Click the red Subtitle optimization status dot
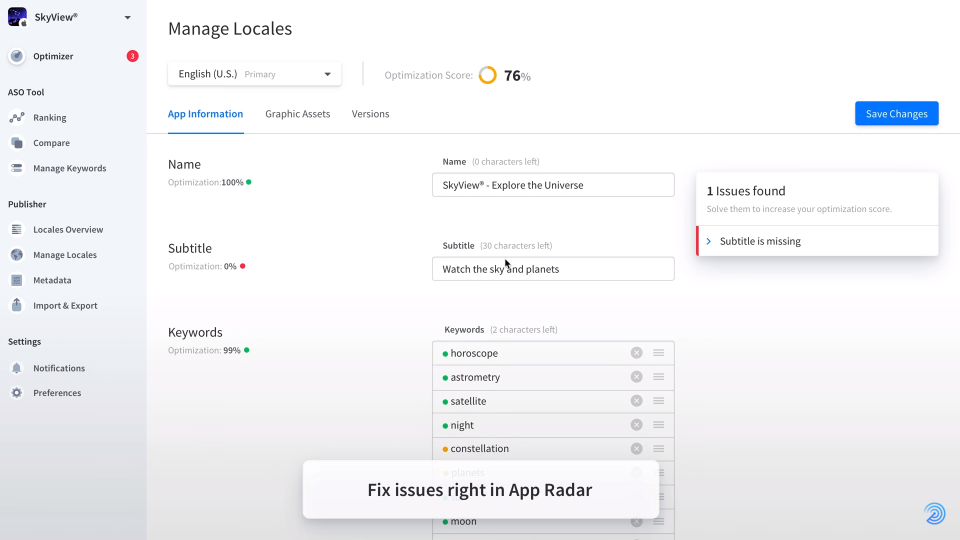Image resolution: width=960 pixels, height=540 pixels. [242, 266]
